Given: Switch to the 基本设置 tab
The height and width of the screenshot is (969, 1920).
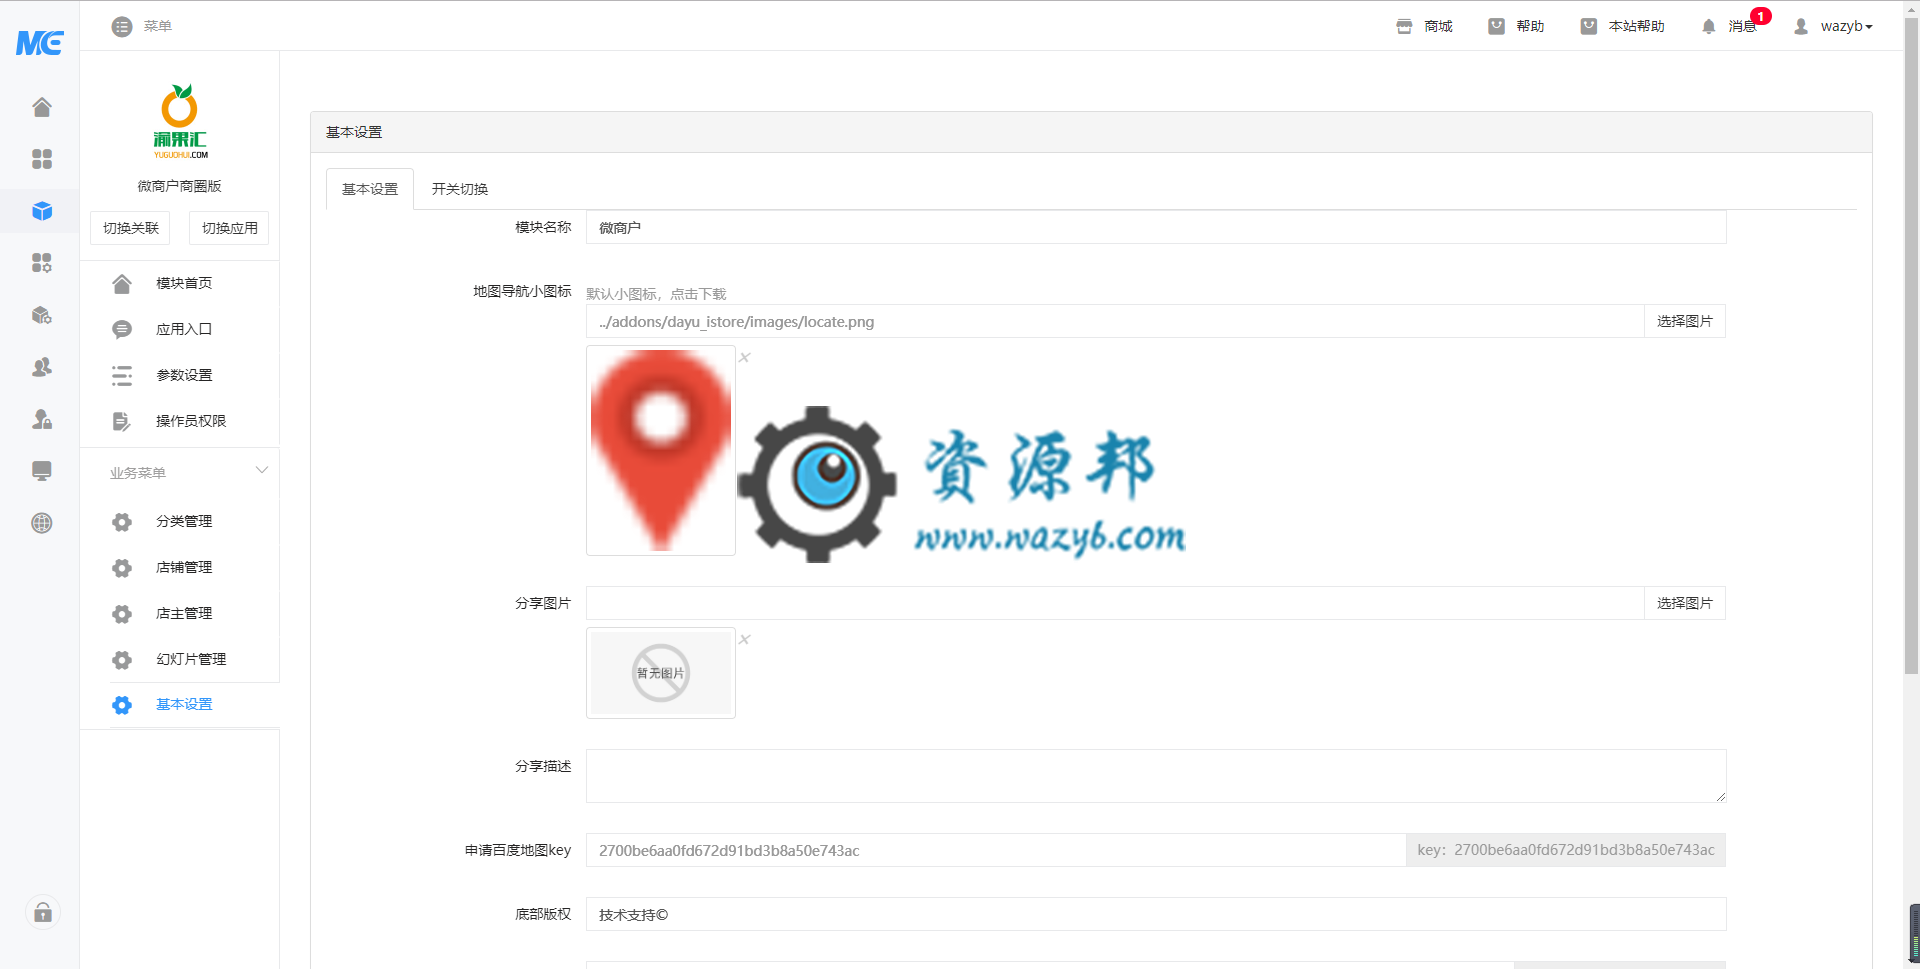Looking at the screenshot, I should (x=370, y=189).
